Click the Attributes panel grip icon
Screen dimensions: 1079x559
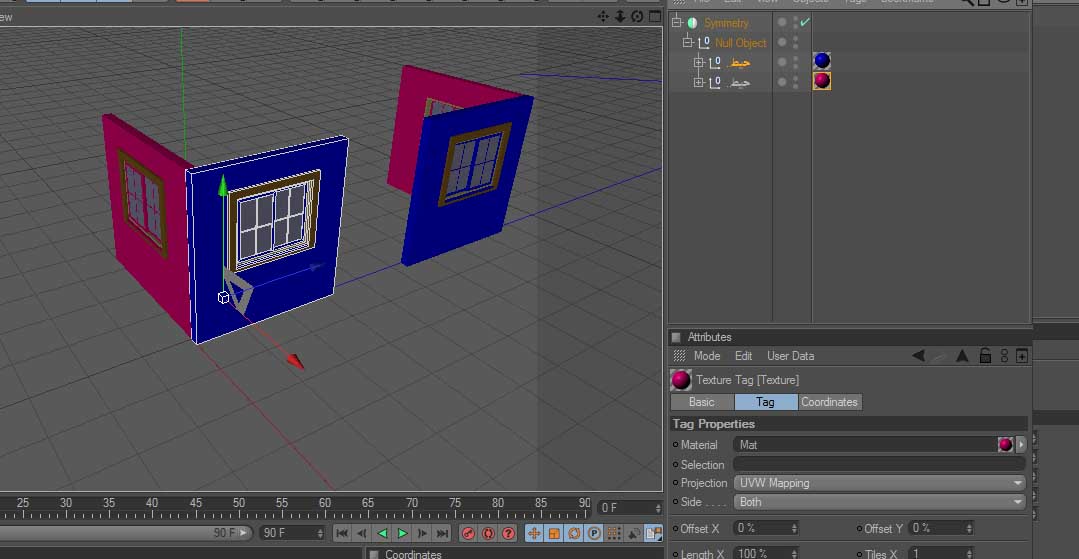tap(679, 356)
